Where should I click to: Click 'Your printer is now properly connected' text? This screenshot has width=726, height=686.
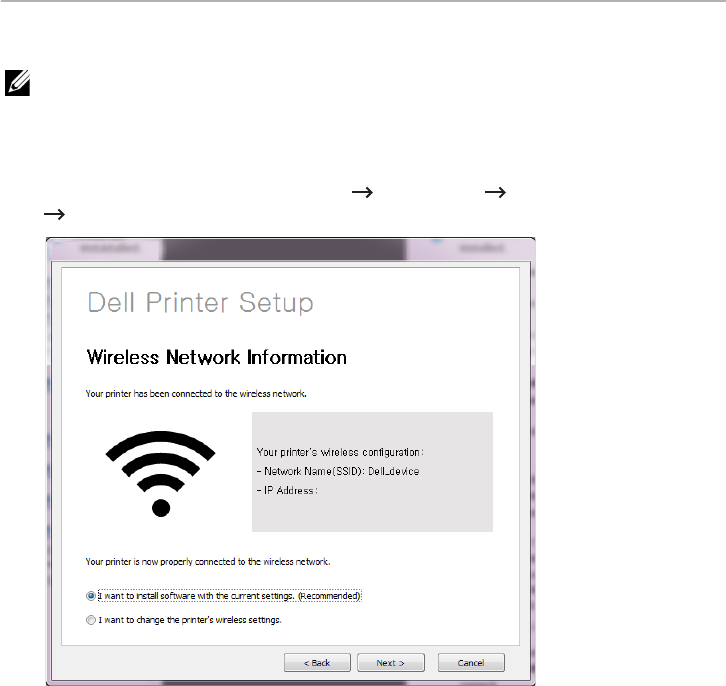208,561
